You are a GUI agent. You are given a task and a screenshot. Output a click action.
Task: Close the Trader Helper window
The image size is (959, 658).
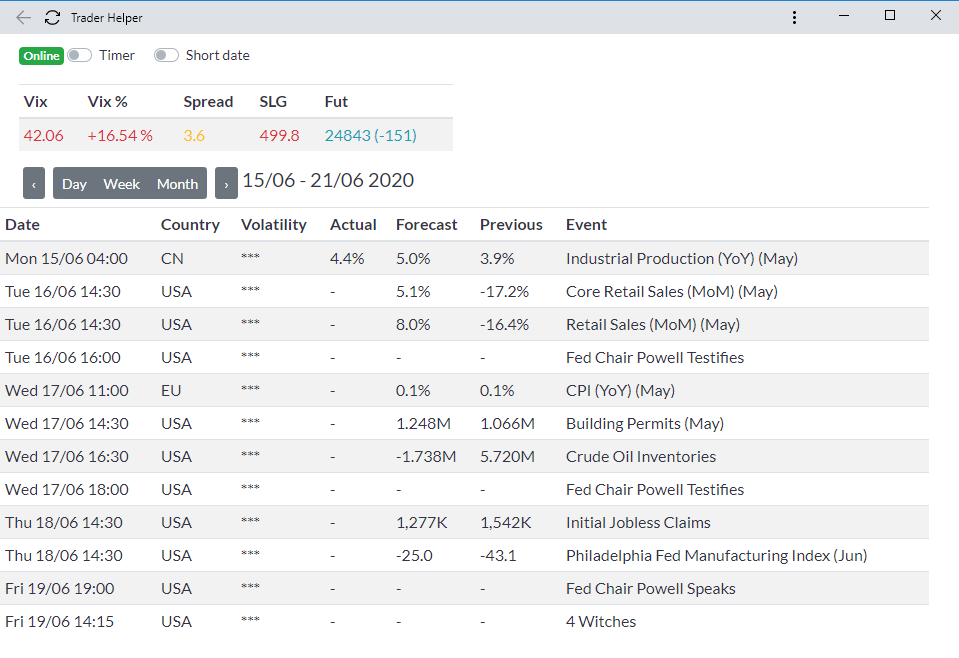click(936, 15)
